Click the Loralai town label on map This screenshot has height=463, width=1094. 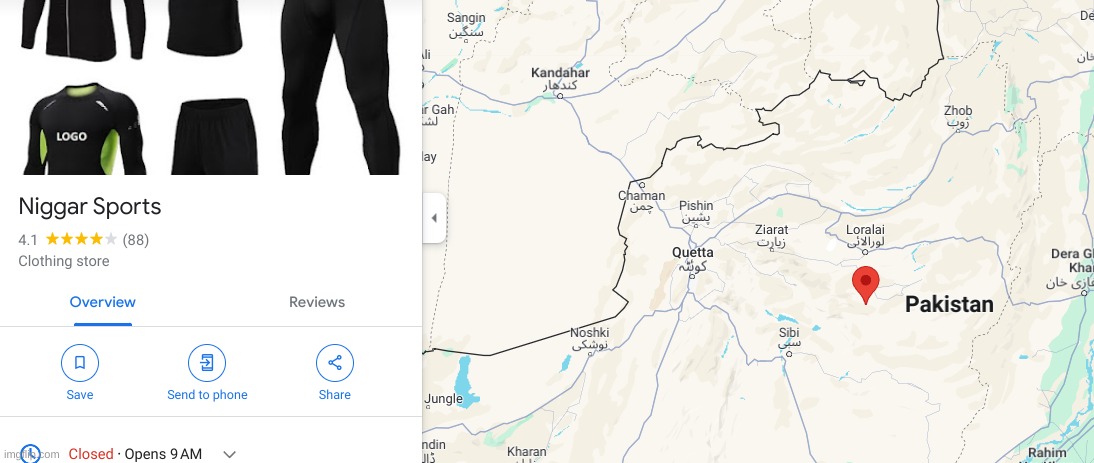point(865,229)
